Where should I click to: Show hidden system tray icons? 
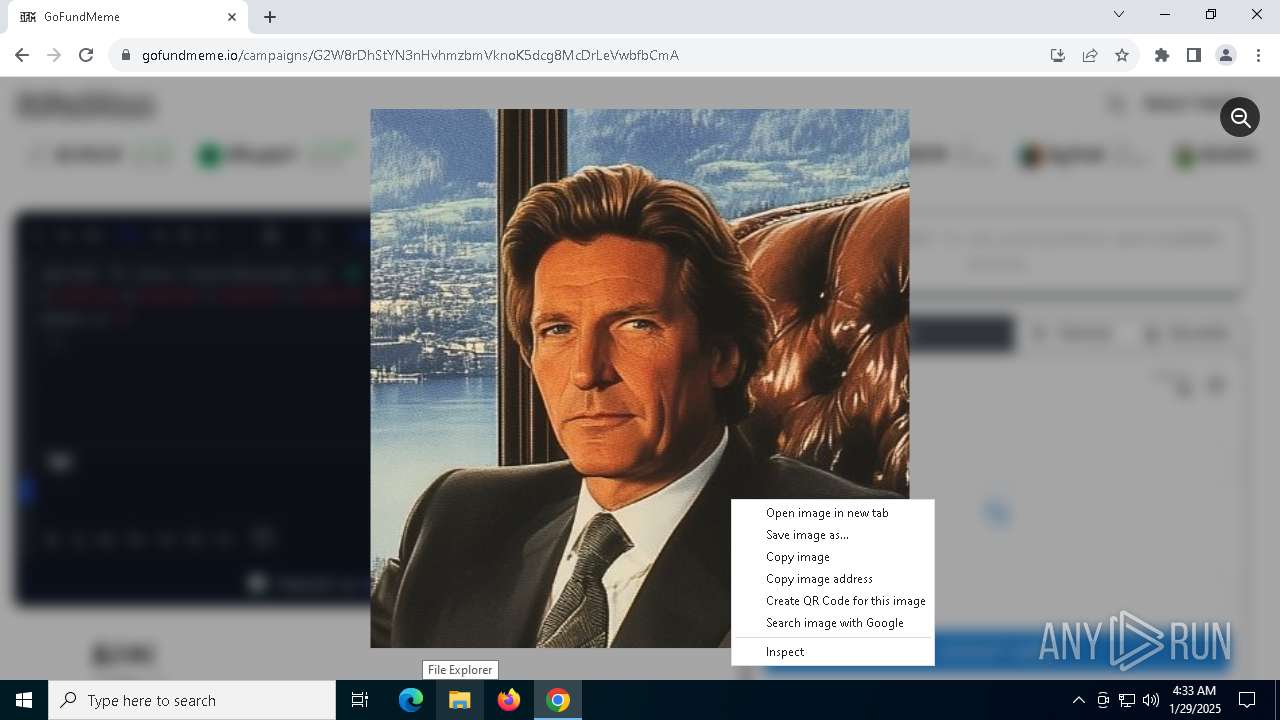(x=1078, y=700)
